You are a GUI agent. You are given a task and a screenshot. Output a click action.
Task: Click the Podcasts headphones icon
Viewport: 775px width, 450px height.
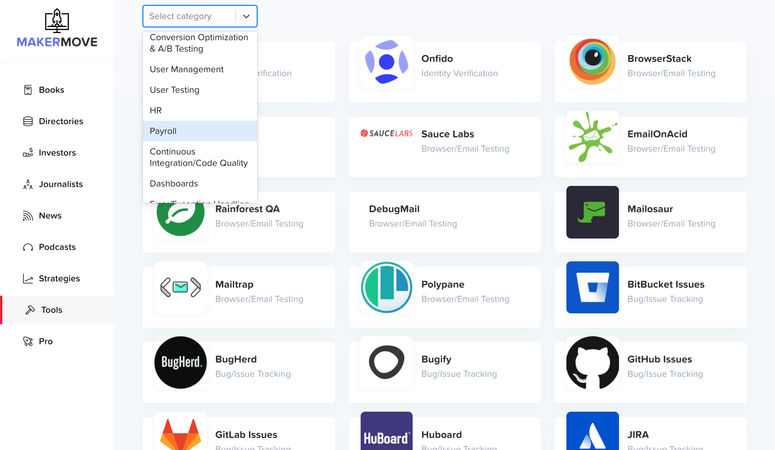point(28,247)
